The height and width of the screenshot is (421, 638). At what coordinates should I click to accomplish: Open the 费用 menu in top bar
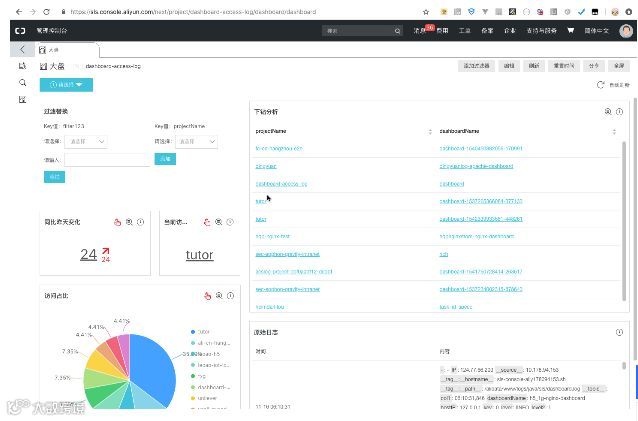(442, 31)
